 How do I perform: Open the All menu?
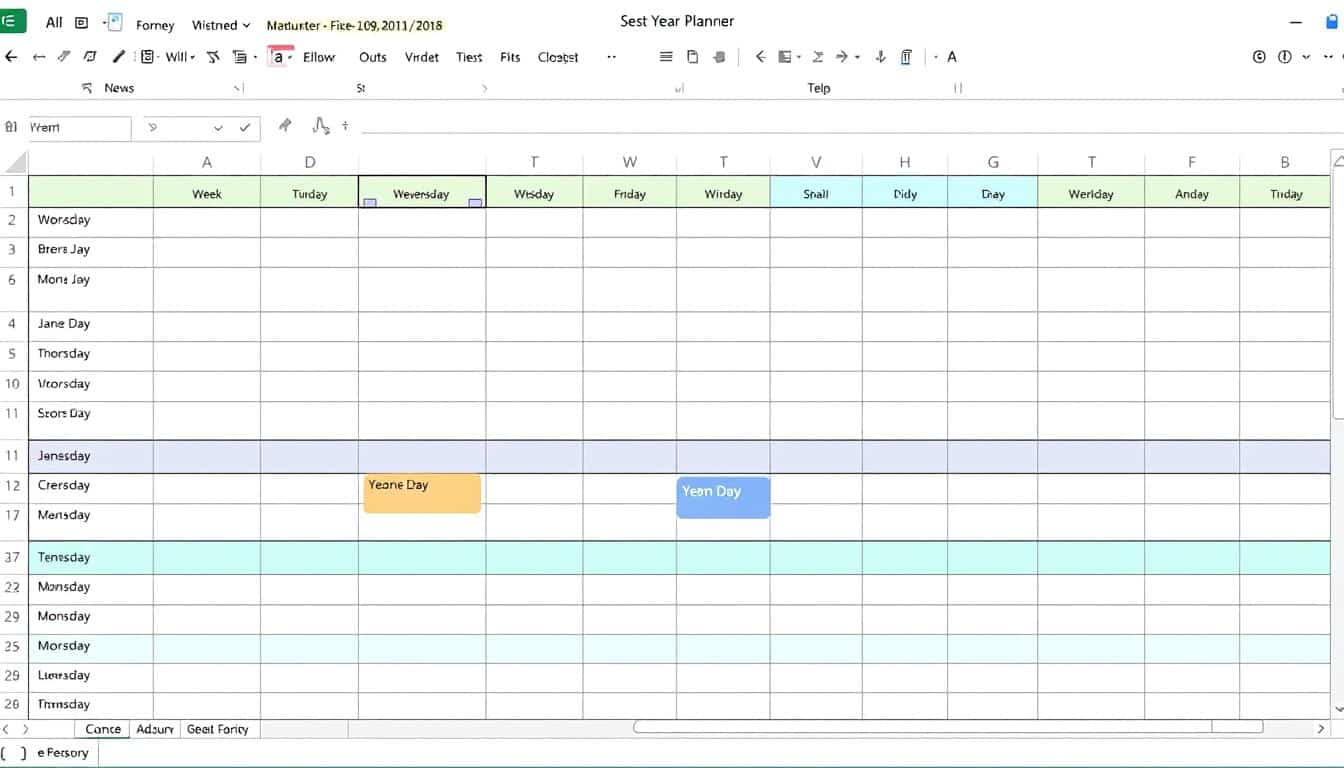pos(54,23)
